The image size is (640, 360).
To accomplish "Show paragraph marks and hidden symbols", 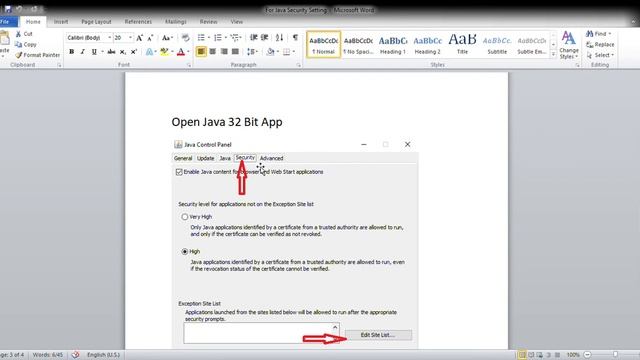I will (x=295, y=38).
